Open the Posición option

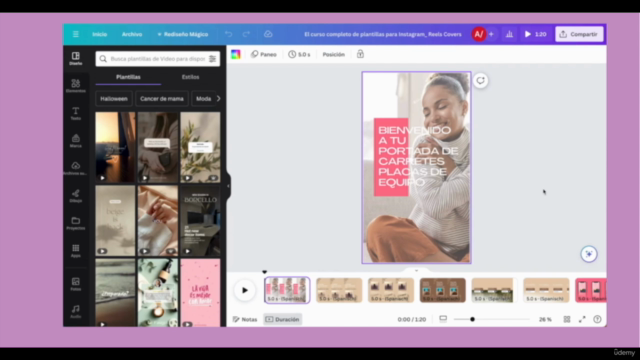333,54
